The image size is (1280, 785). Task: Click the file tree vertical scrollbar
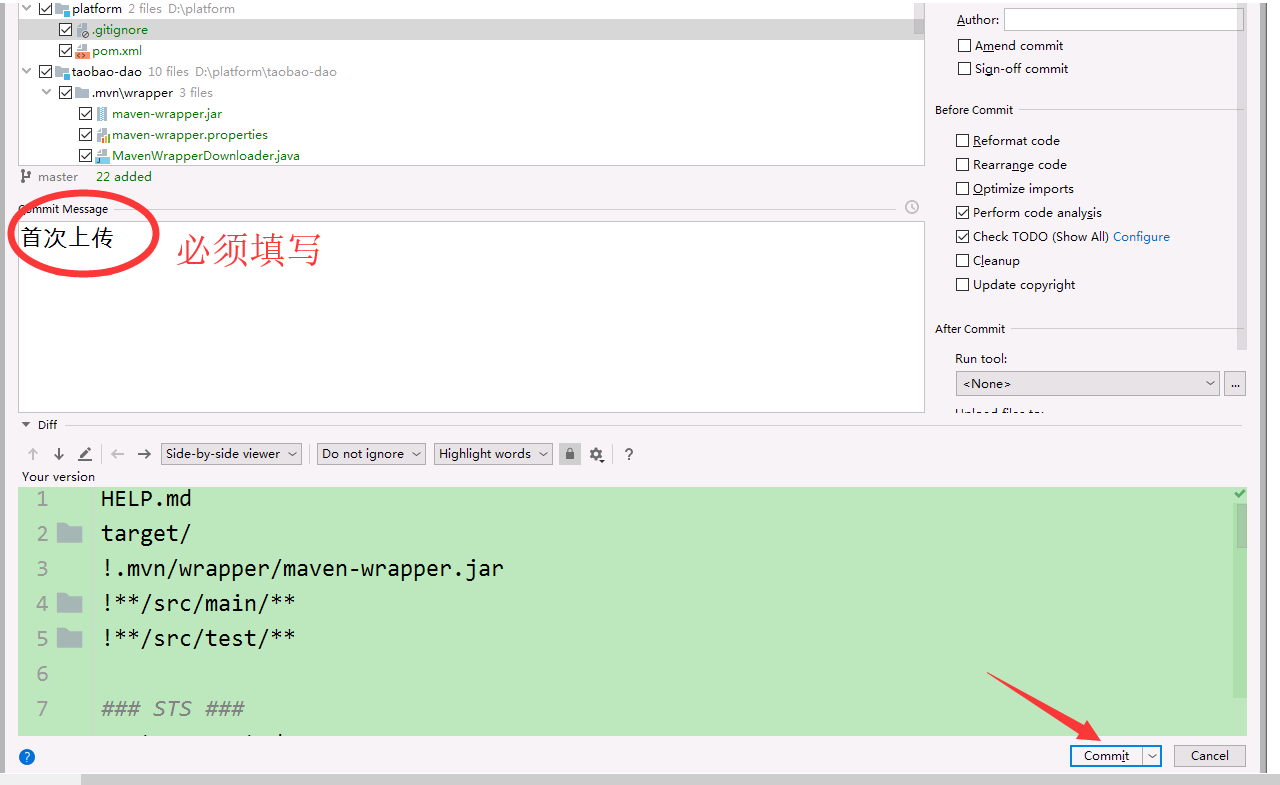click(x=919, y=18)
